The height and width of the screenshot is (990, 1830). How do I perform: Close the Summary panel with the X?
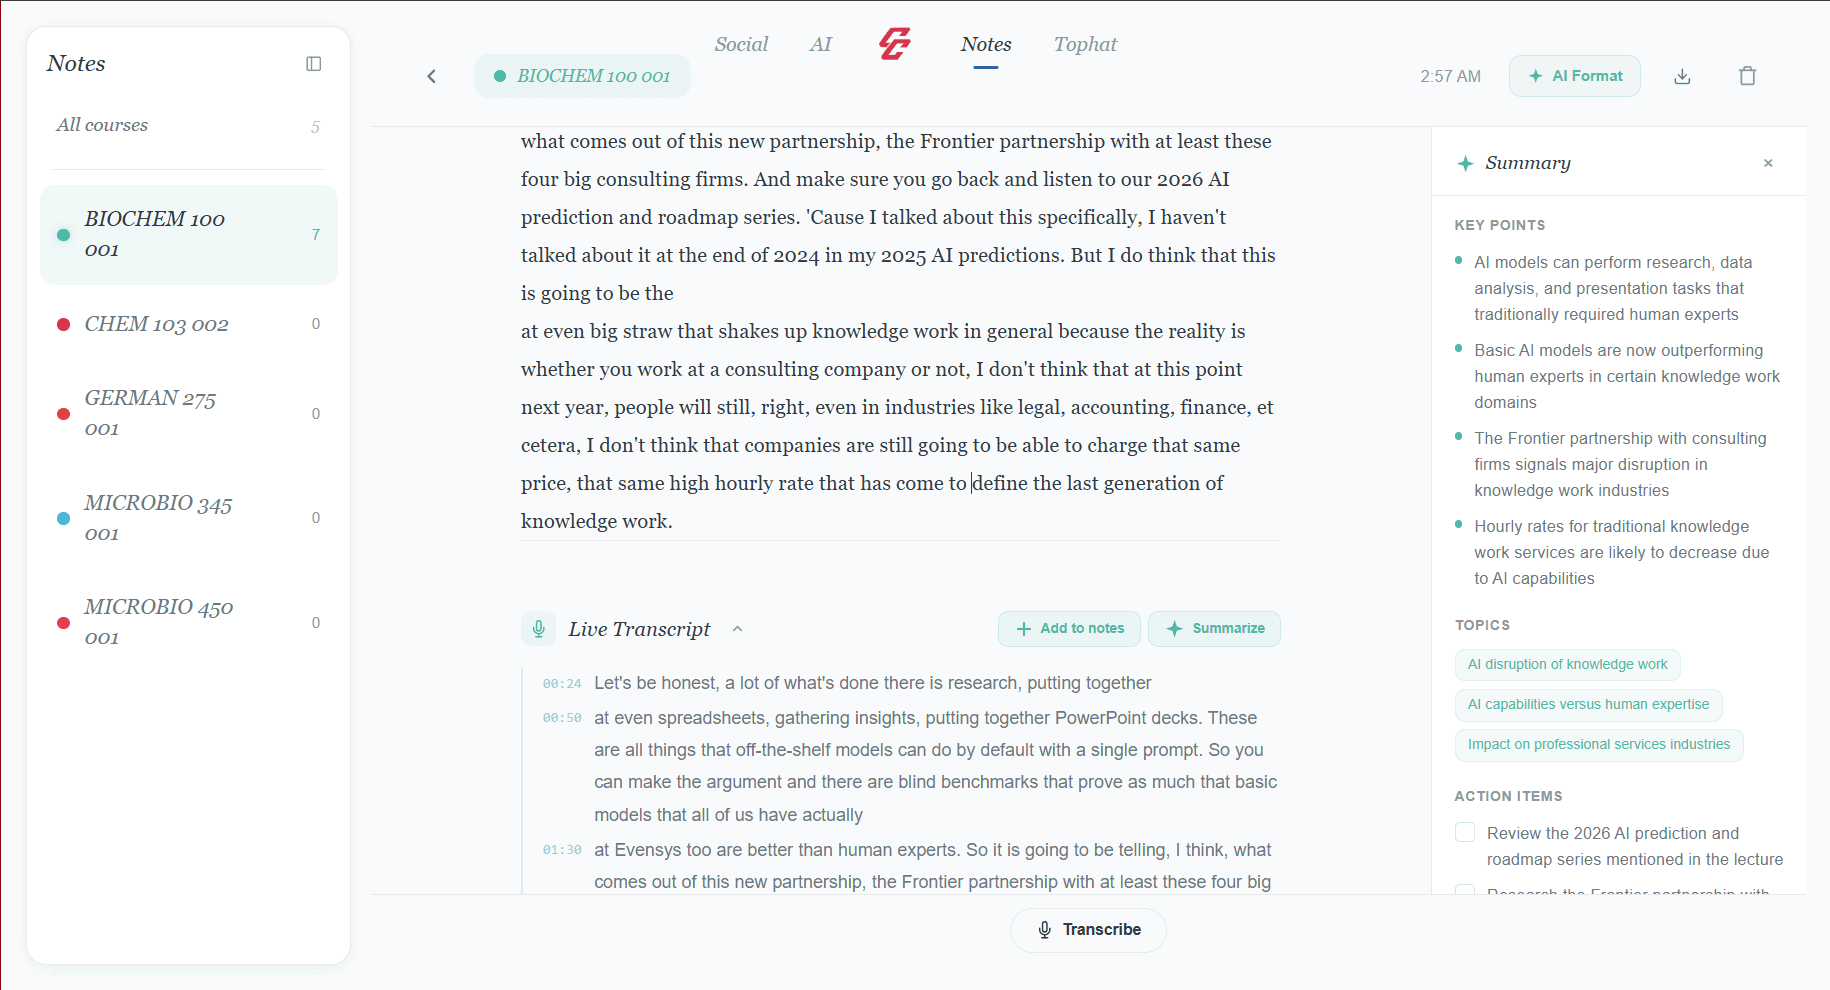(1767, 162)
